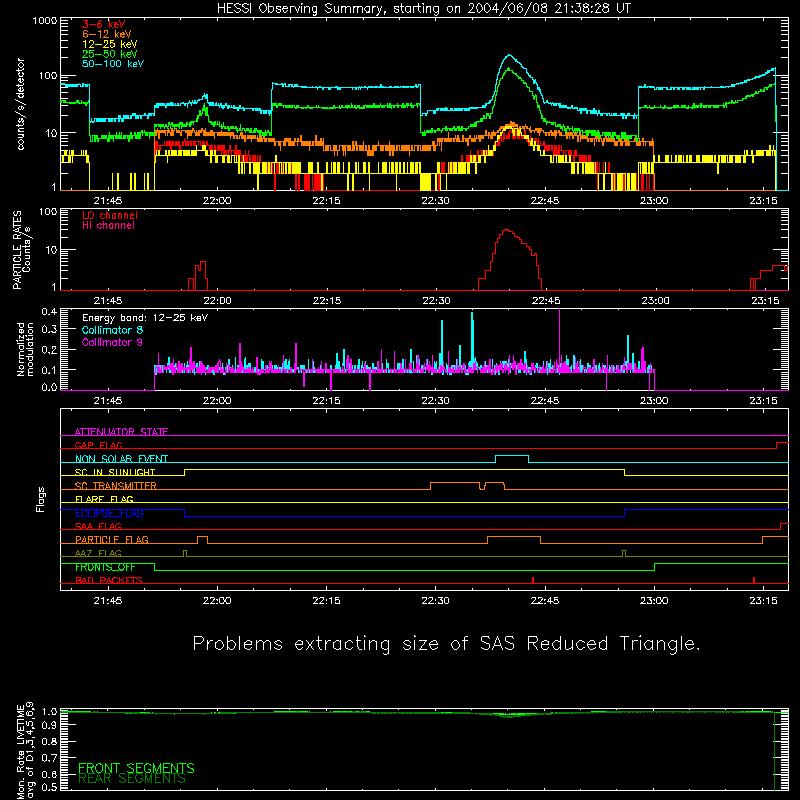Select the Collimator 9 legend label

pyautogui.click(x=112, y=342)
